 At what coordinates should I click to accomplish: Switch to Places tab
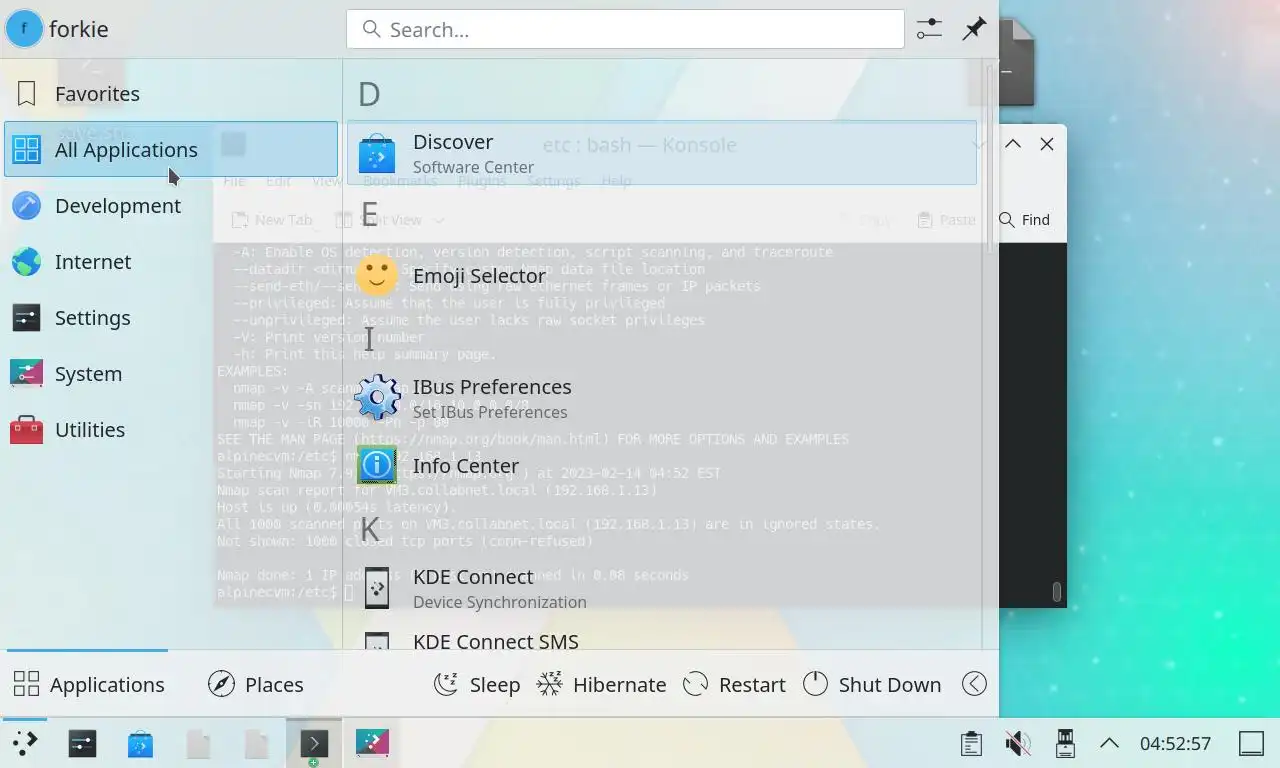click(255, 684)
